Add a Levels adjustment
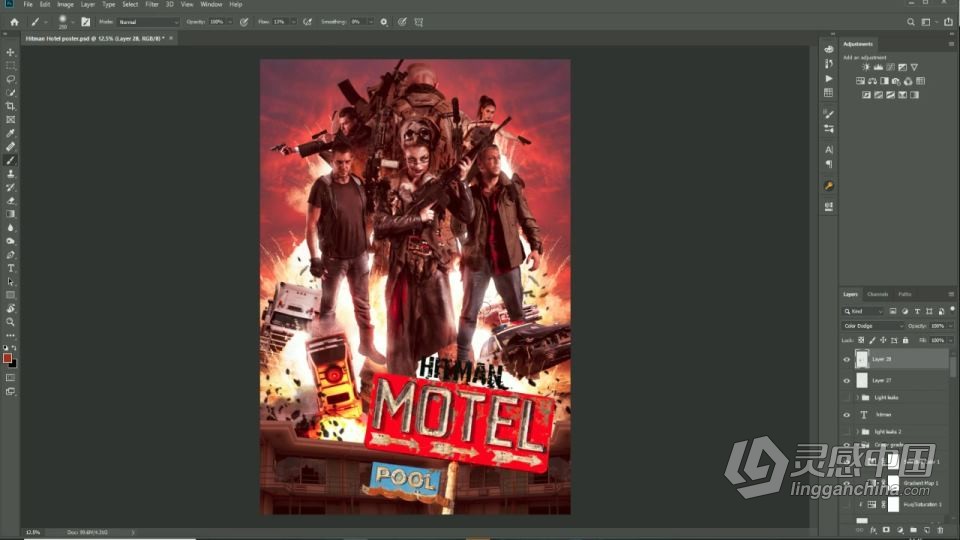This screenshot has height=540, width=960. pyautogui.click(x=878, y=67)
